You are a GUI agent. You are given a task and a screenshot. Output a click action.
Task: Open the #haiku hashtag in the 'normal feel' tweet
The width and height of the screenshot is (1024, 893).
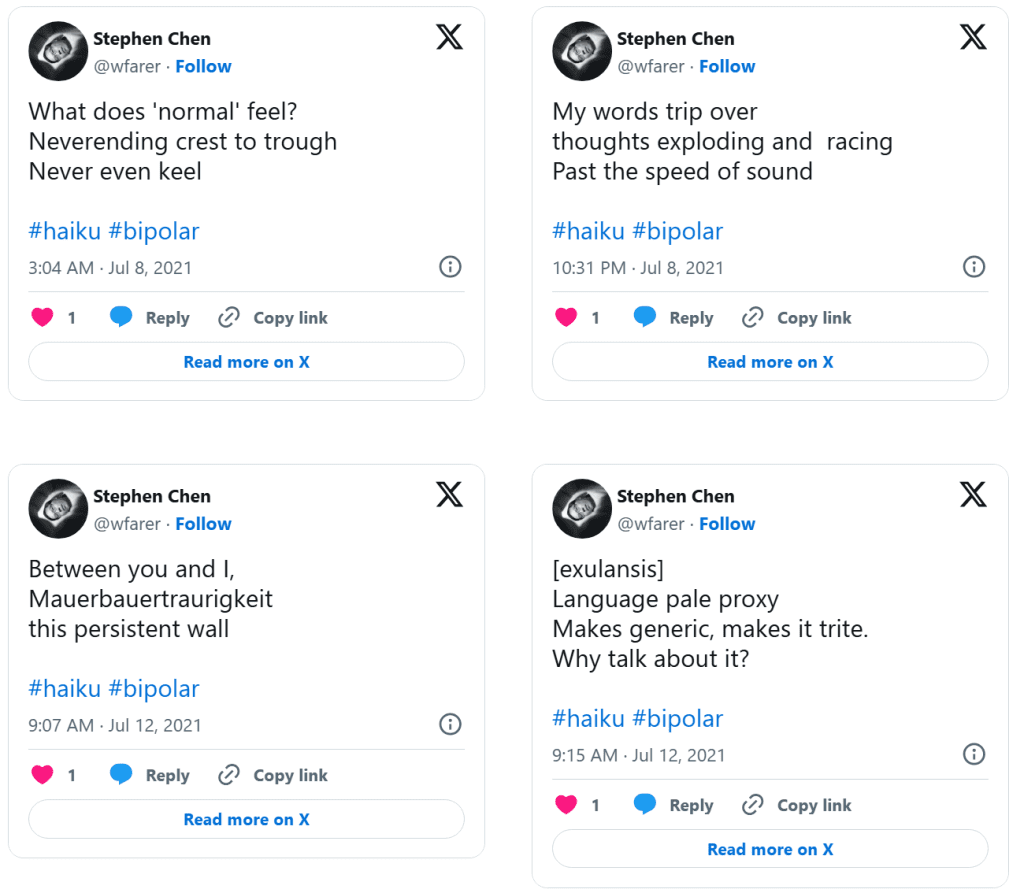coord(64,231)
